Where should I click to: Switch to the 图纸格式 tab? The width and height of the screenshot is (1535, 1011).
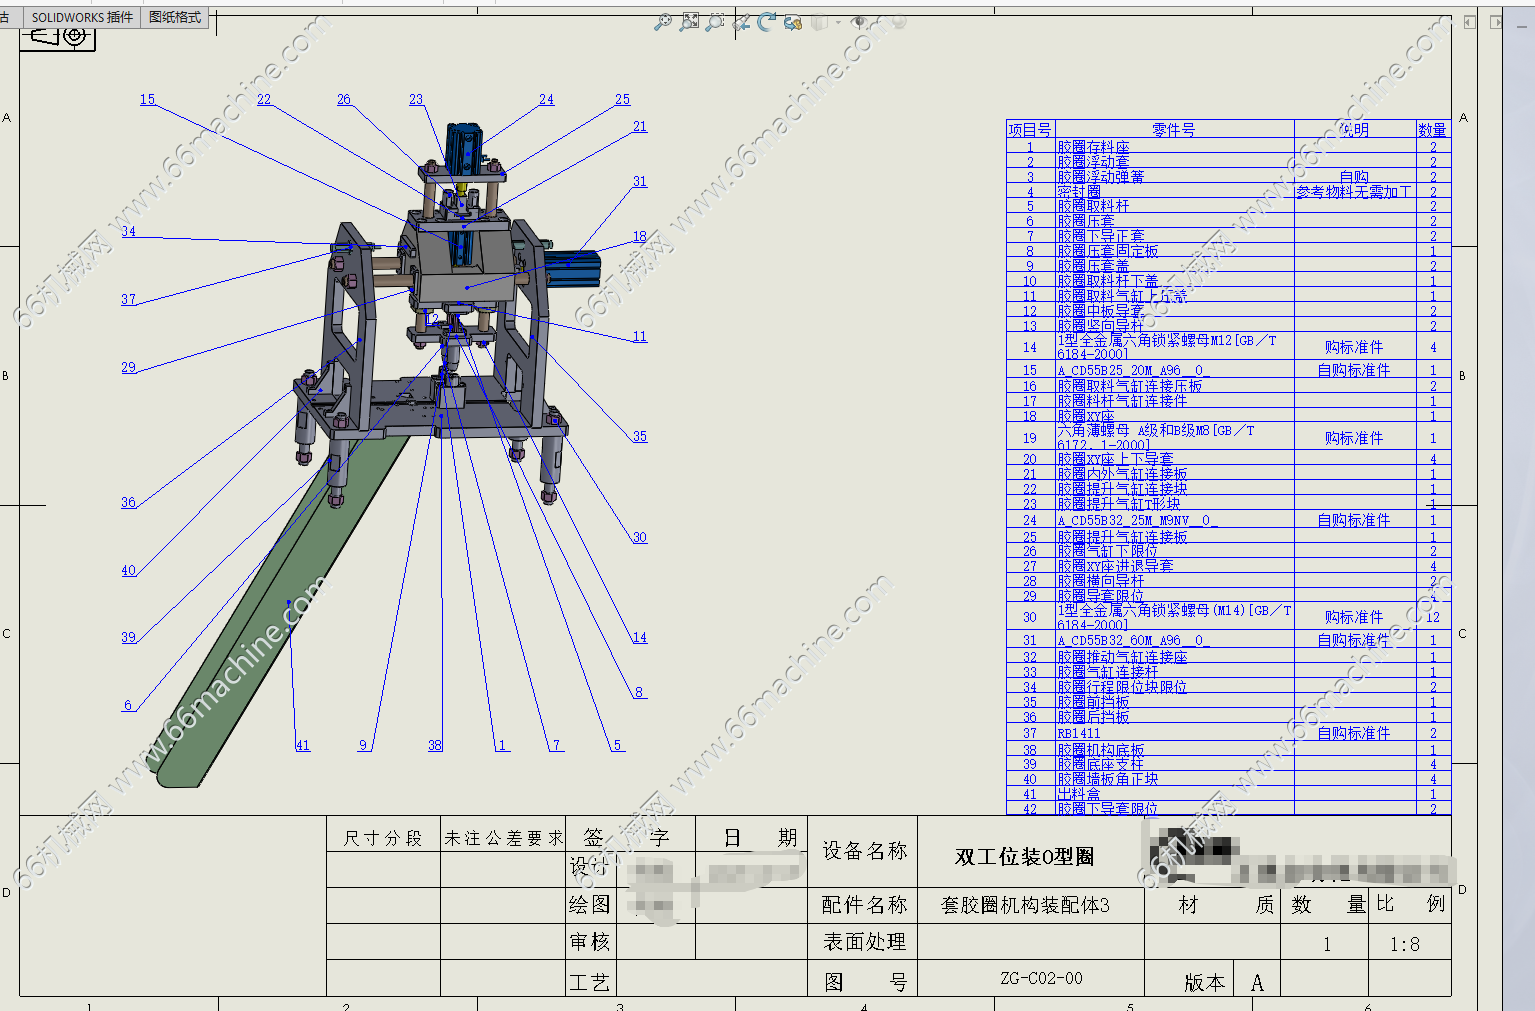pyautogui.click(x=175, y=17)
